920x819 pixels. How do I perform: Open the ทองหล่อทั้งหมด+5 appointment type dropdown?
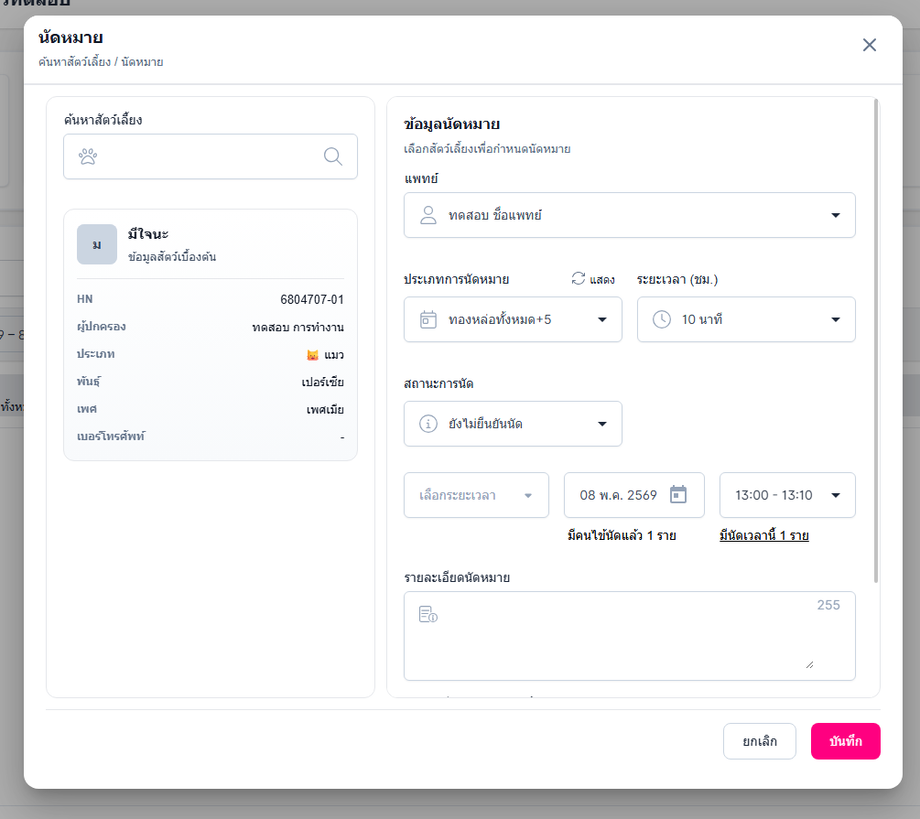pyautogui.click(x=513, y=320)
